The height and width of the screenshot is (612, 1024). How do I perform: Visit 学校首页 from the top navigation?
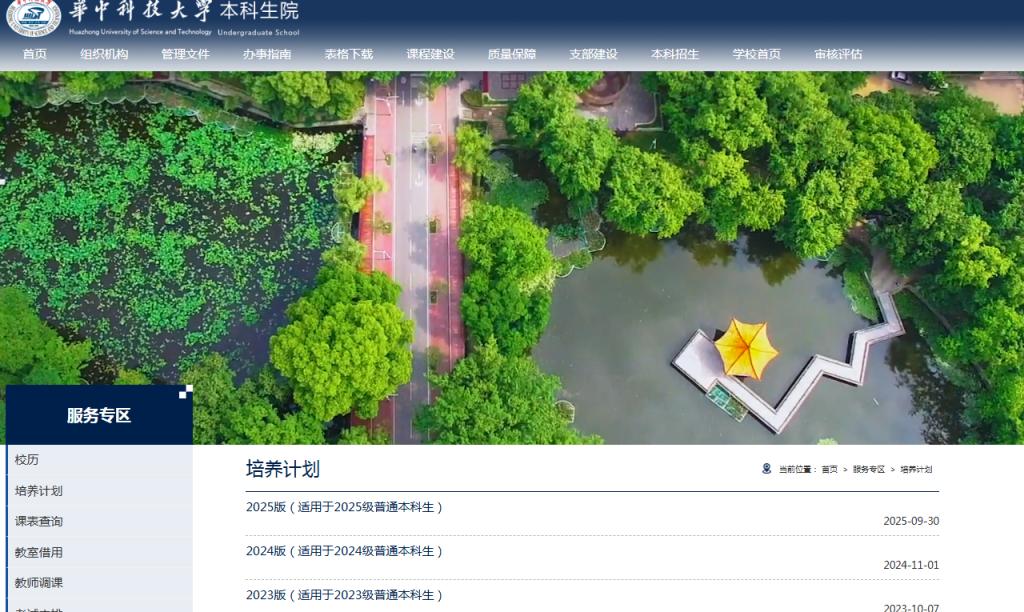point(756,54)
